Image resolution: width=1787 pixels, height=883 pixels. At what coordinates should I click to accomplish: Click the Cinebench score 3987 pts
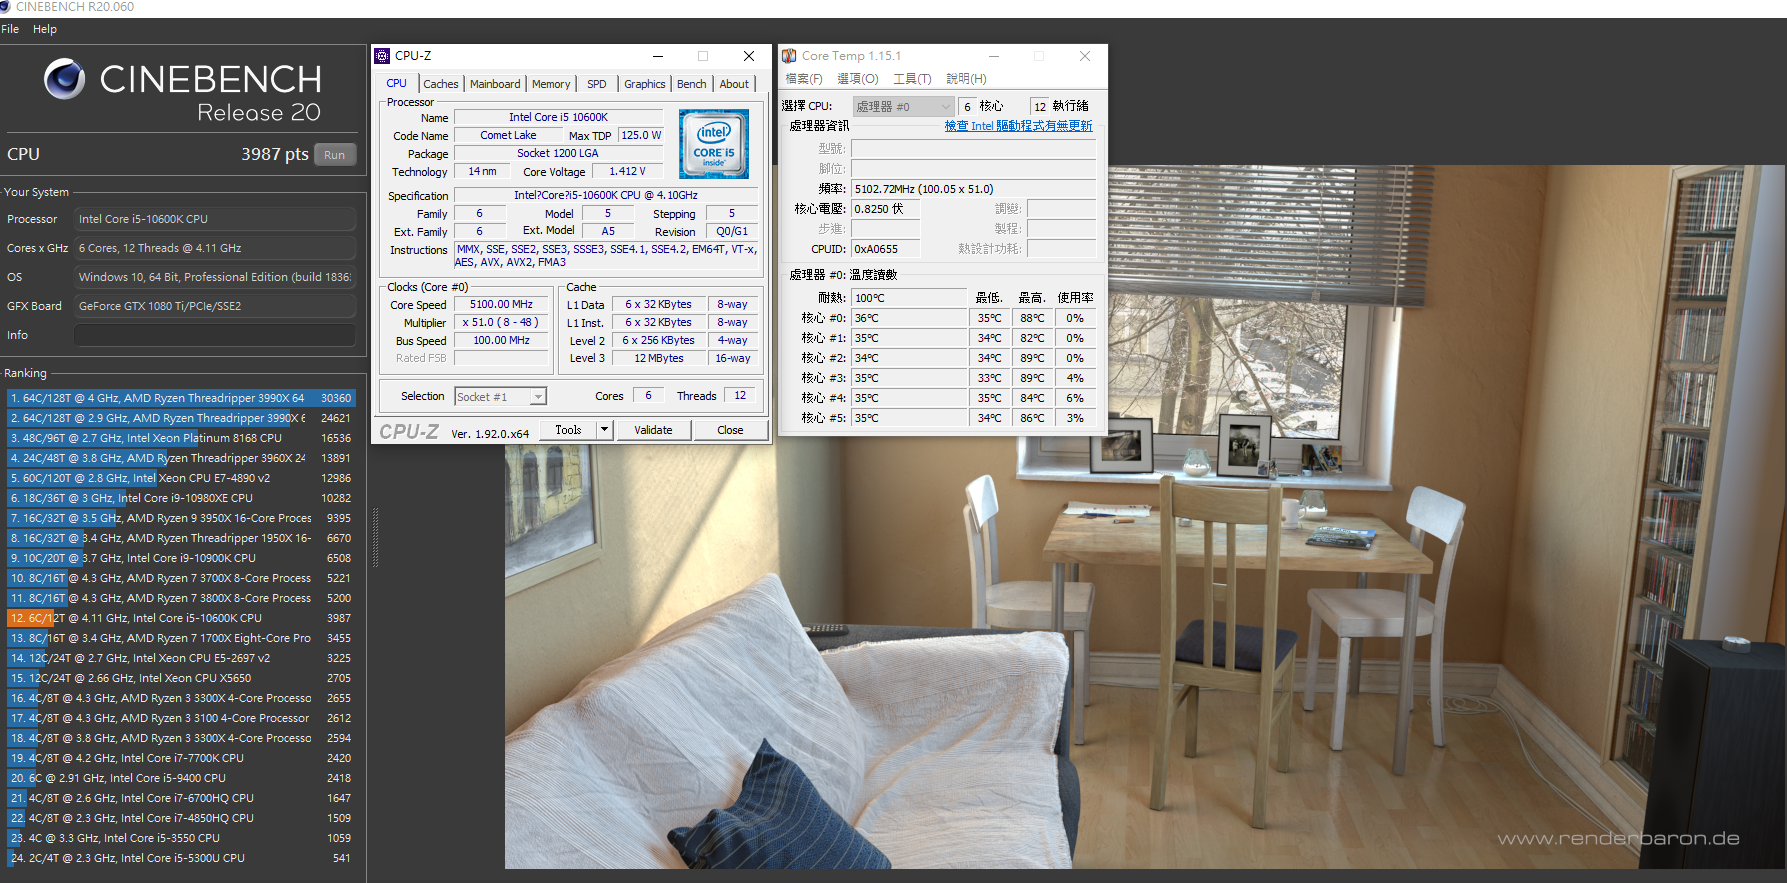click(274, 154)
